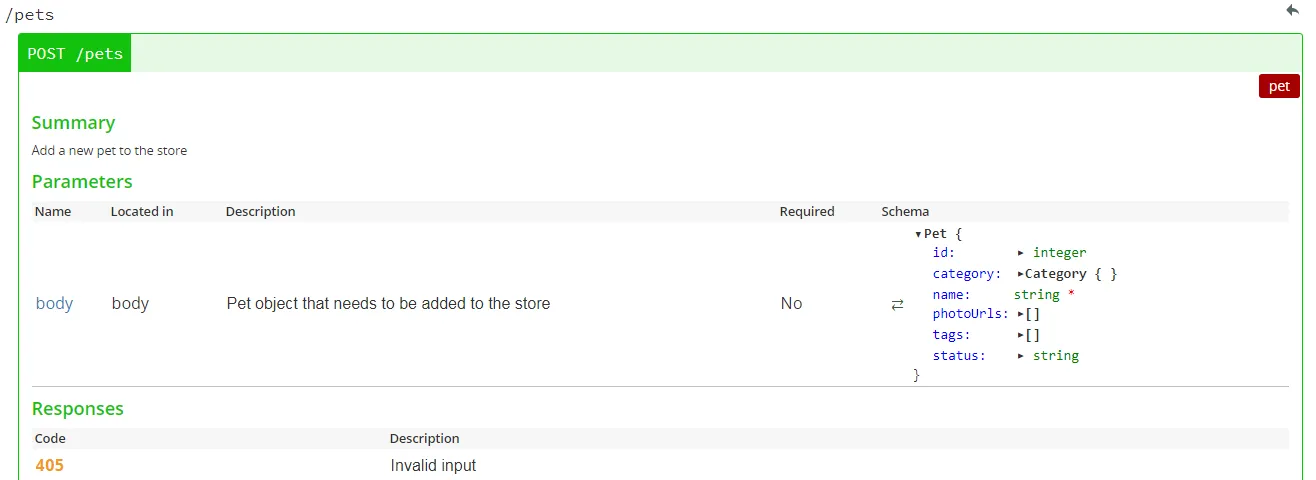Image resolution: width=1316 pixels, height=480 pixels.
Task: Expand the Category object
Action: pyautogui.click(x=1021, y=274)
